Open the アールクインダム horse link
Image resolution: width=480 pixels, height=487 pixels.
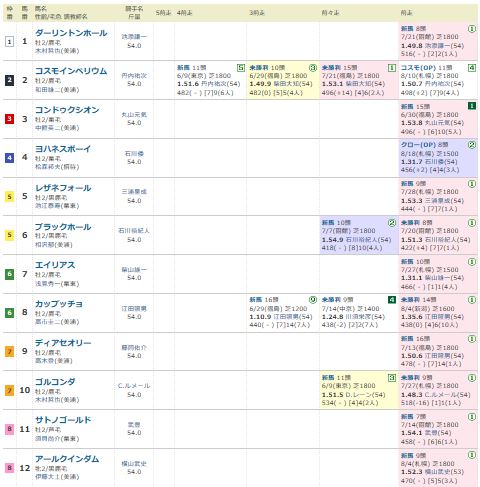pyautogui.click(x=67, y=459)
